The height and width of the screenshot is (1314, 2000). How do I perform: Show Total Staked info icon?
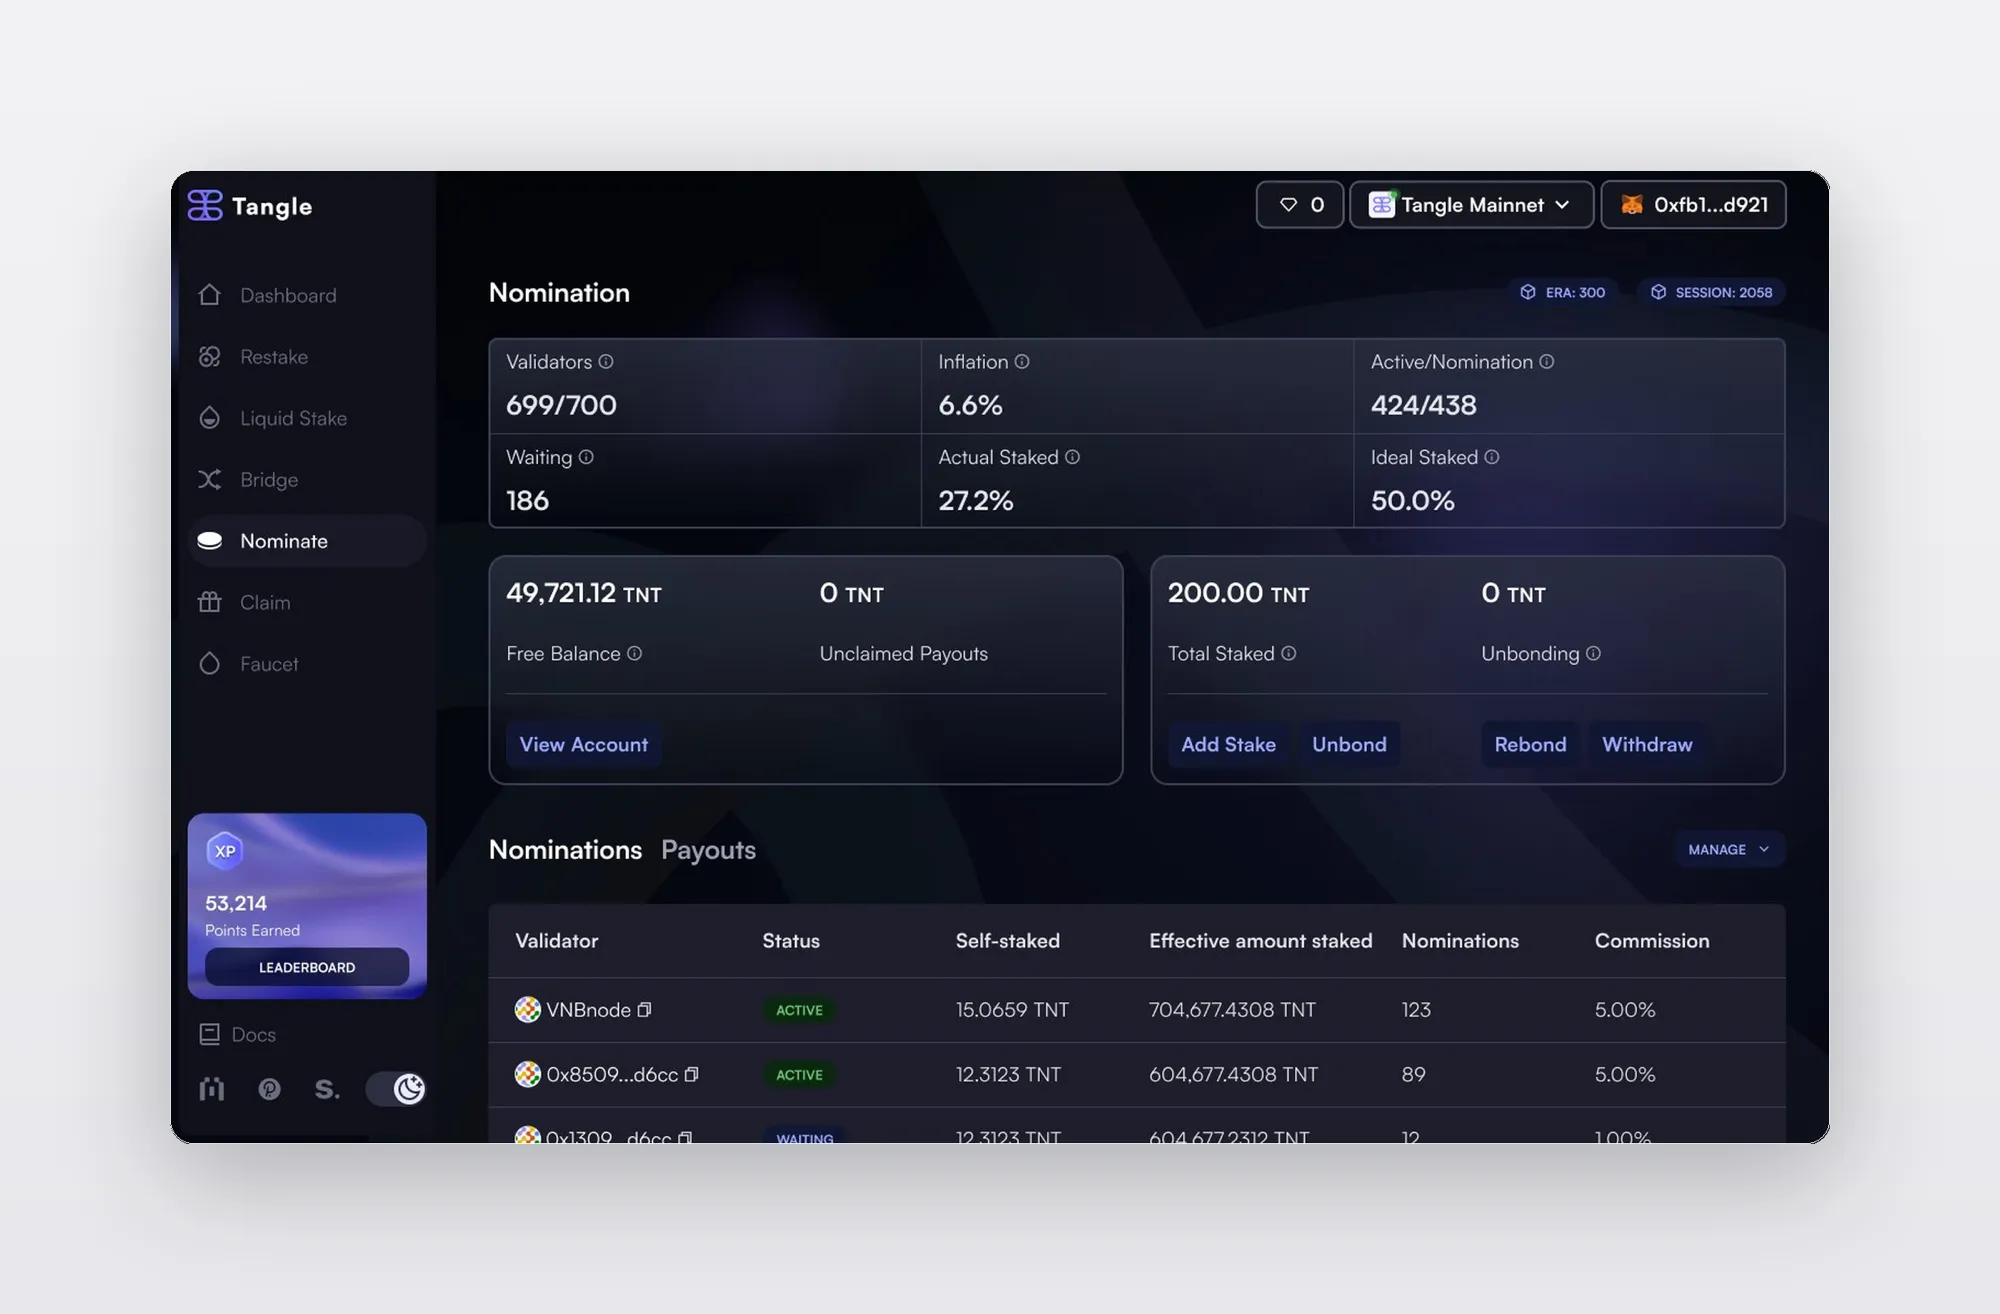coord(1289,653)
